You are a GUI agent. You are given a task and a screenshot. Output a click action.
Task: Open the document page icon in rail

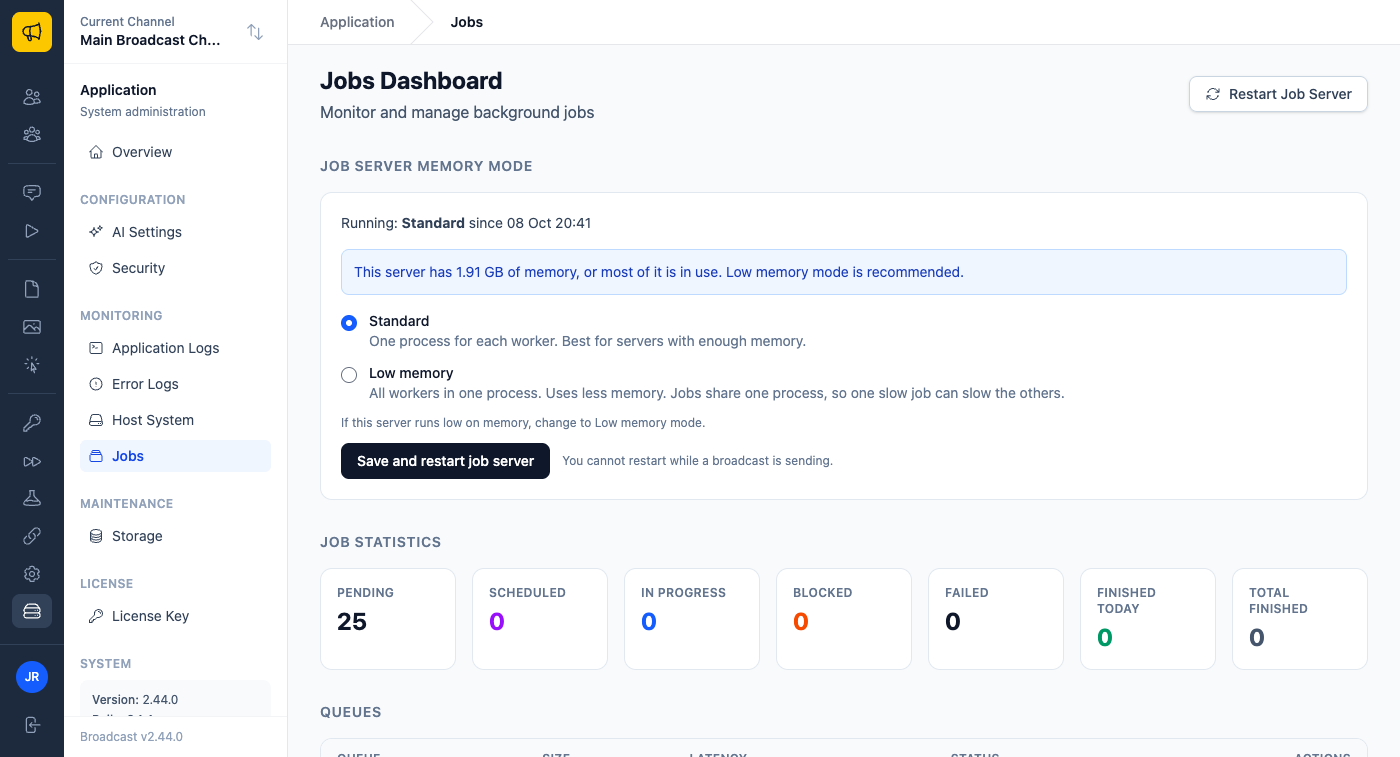[32, 289]
